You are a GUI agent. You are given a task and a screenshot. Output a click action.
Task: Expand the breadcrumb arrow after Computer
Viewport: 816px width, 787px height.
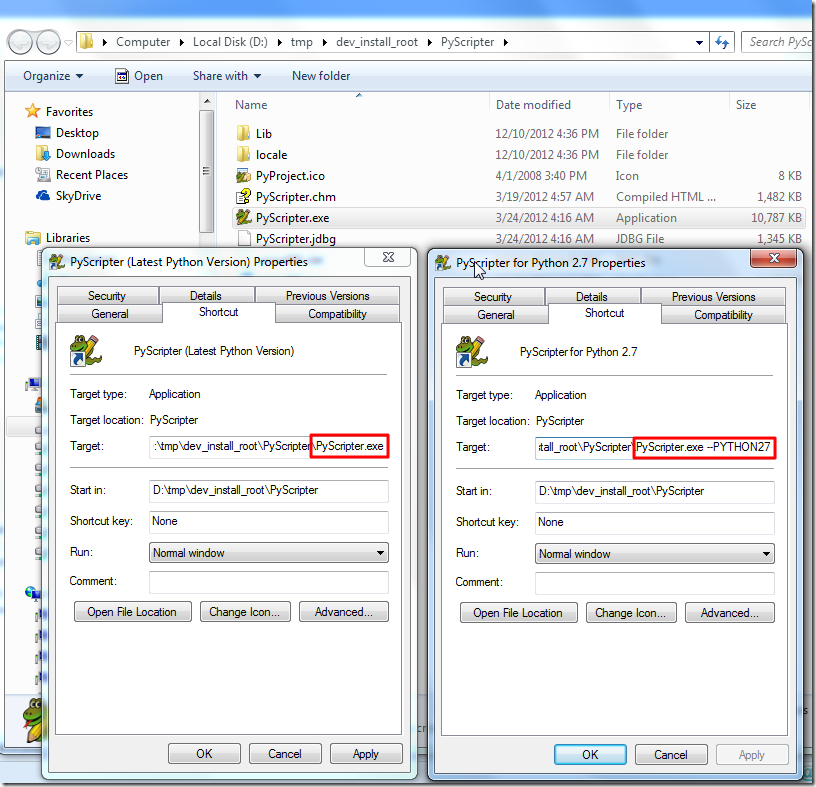tap(181, 42)
